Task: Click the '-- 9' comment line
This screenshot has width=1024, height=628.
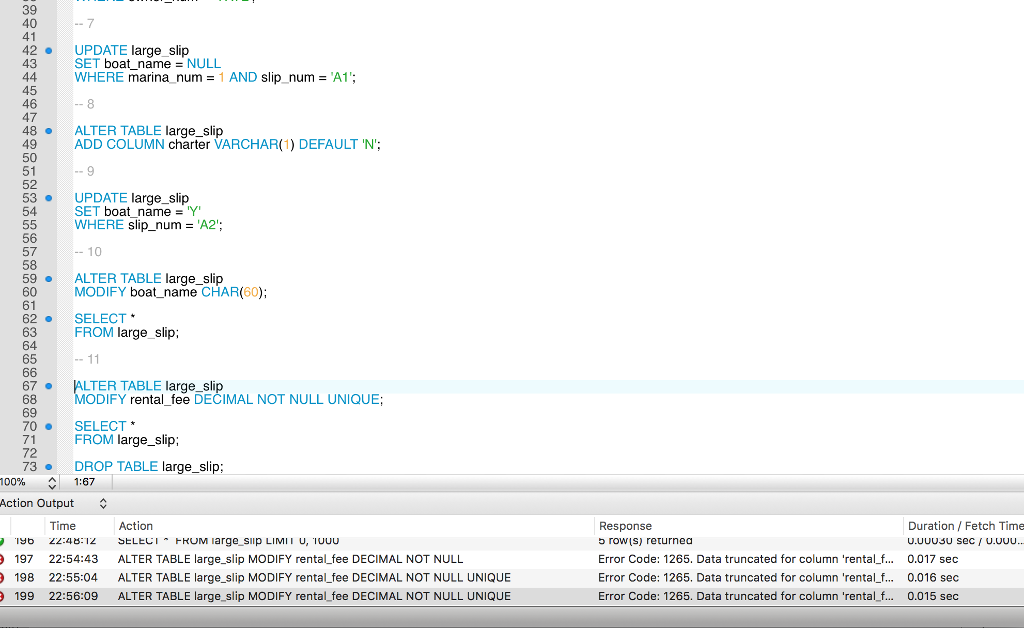Action: [84, 172]
